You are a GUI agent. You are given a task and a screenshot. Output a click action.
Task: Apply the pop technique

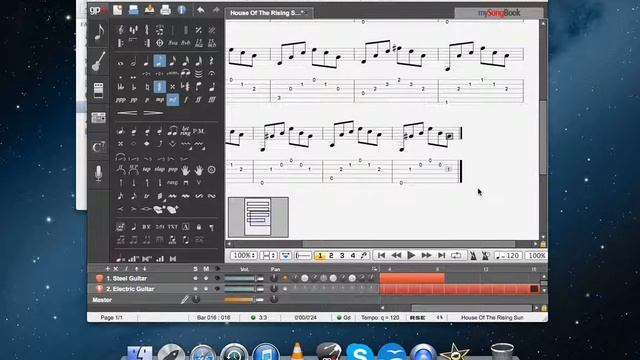tap(173, 169)
